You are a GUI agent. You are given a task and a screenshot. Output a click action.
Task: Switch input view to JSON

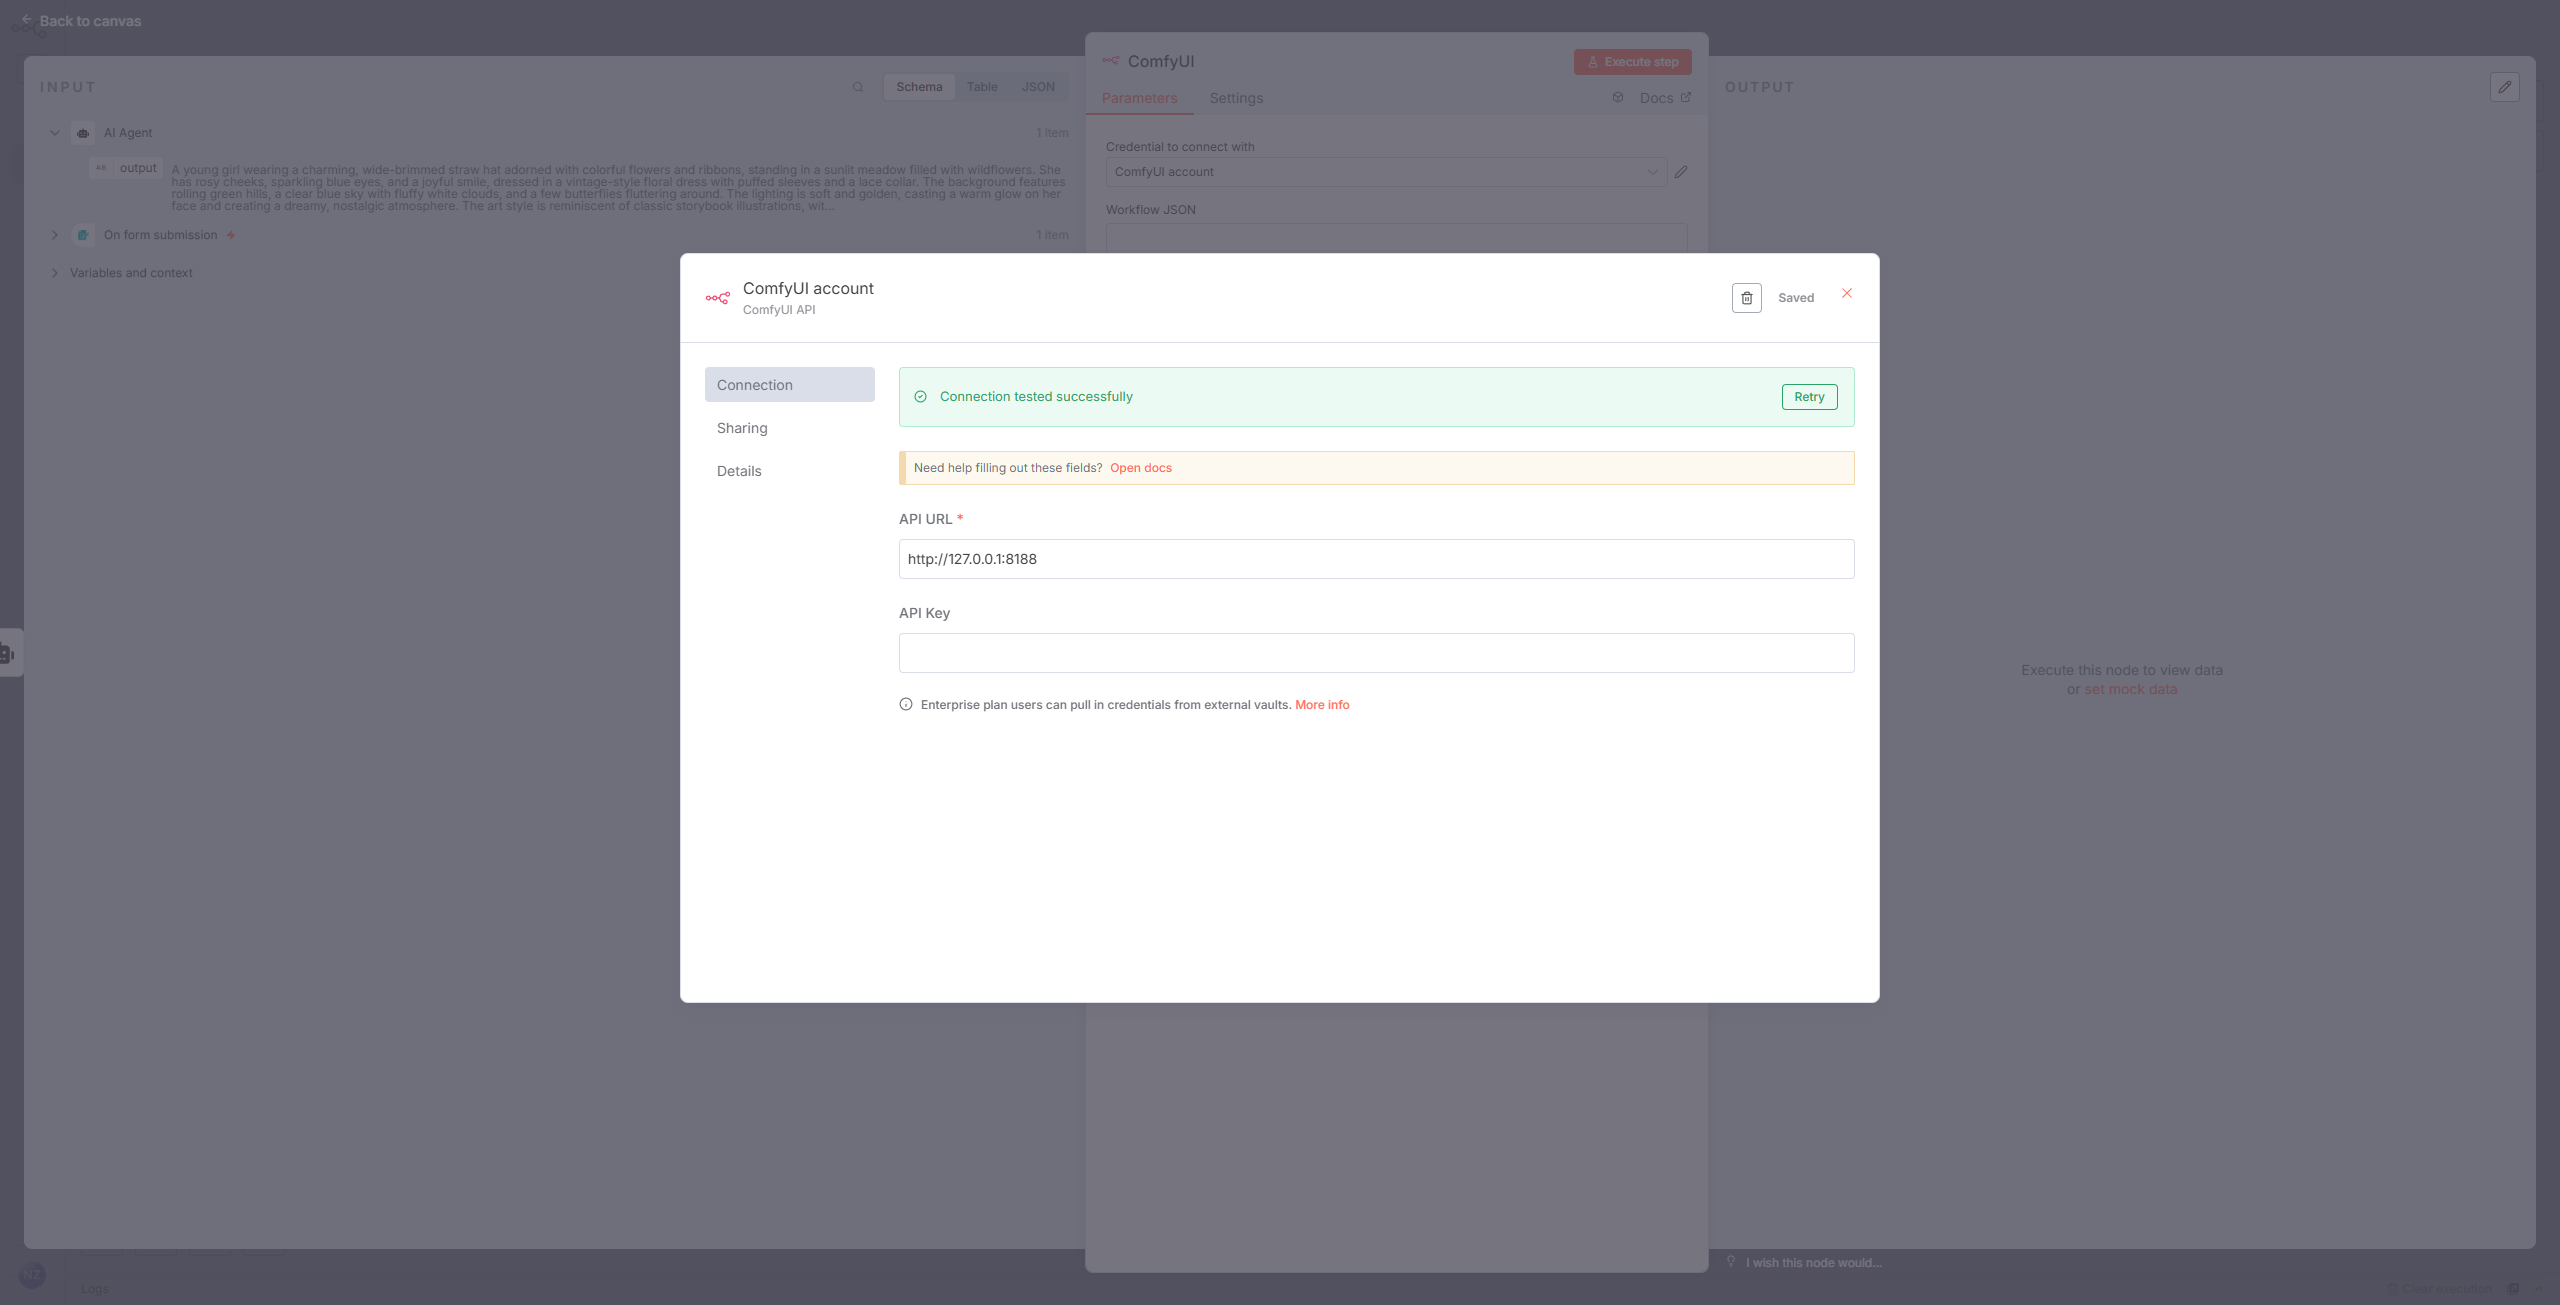coord(1038,87)
